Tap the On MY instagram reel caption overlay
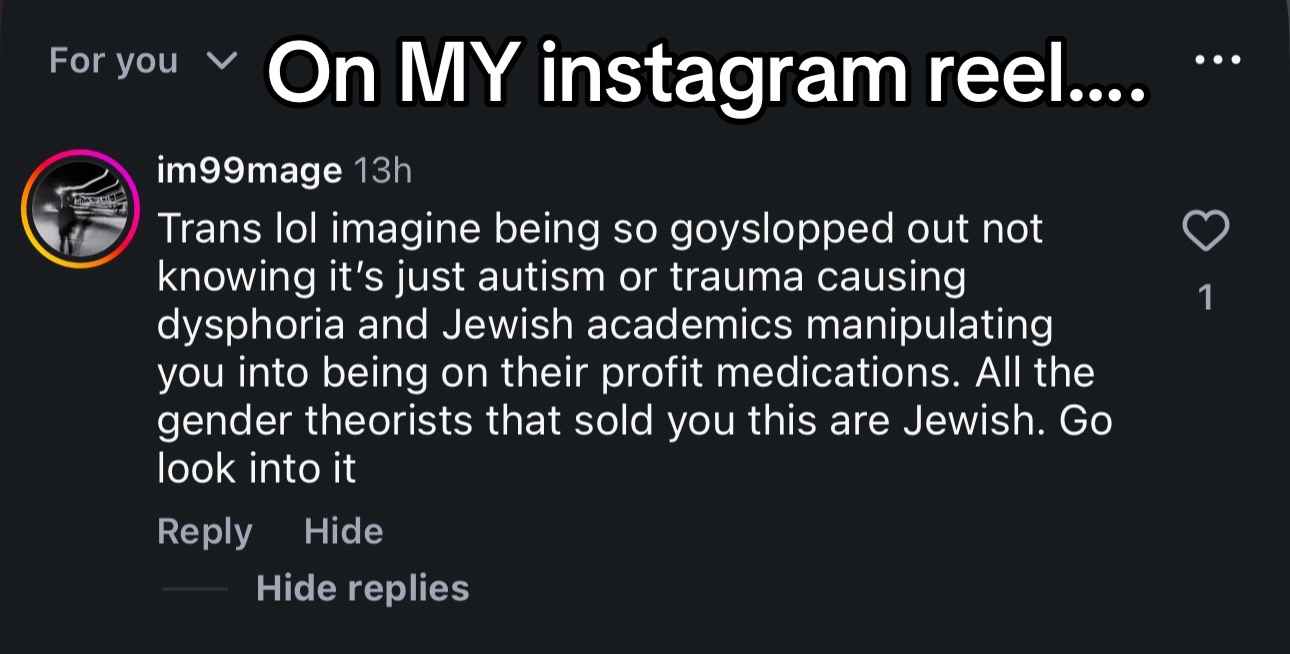Screen dimensions: 1290x654 708,75
